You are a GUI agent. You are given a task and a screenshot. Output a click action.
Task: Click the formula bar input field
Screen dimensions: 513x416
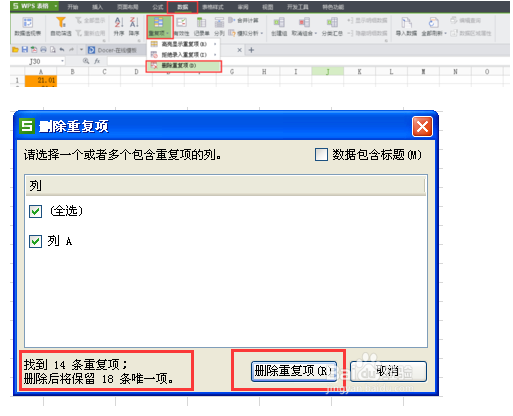308,61
